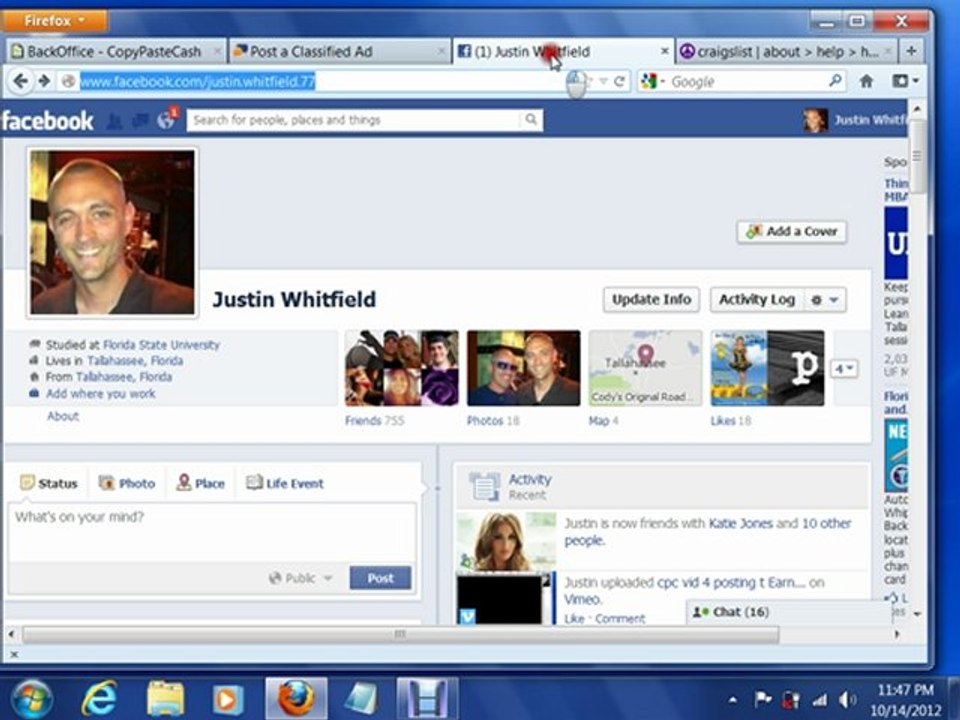
Task: Click the facebook logo
Action: [48, 121]
